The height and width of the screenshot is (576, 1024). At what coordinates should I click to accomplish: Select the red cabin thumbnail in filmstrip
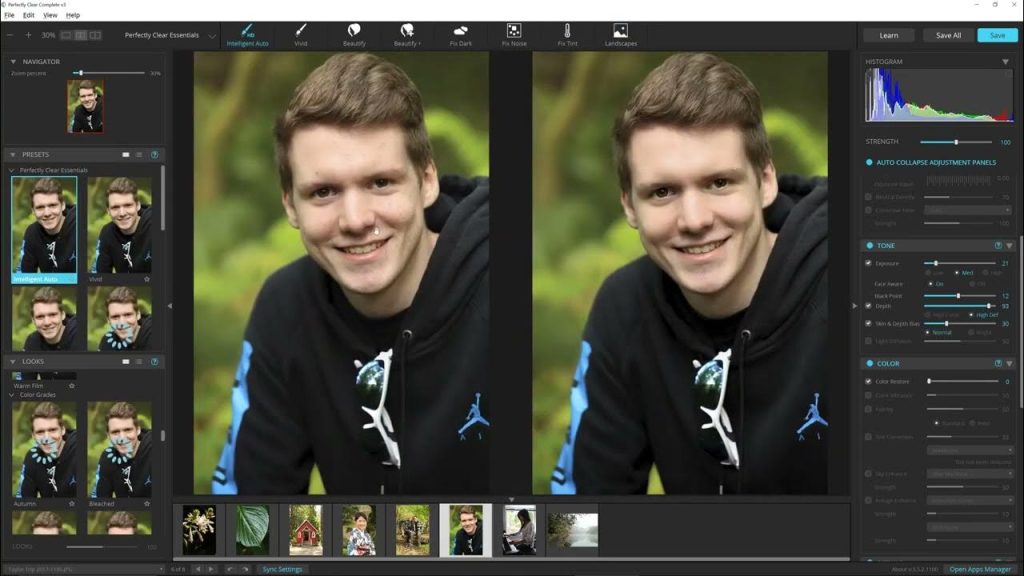point(306,530)
